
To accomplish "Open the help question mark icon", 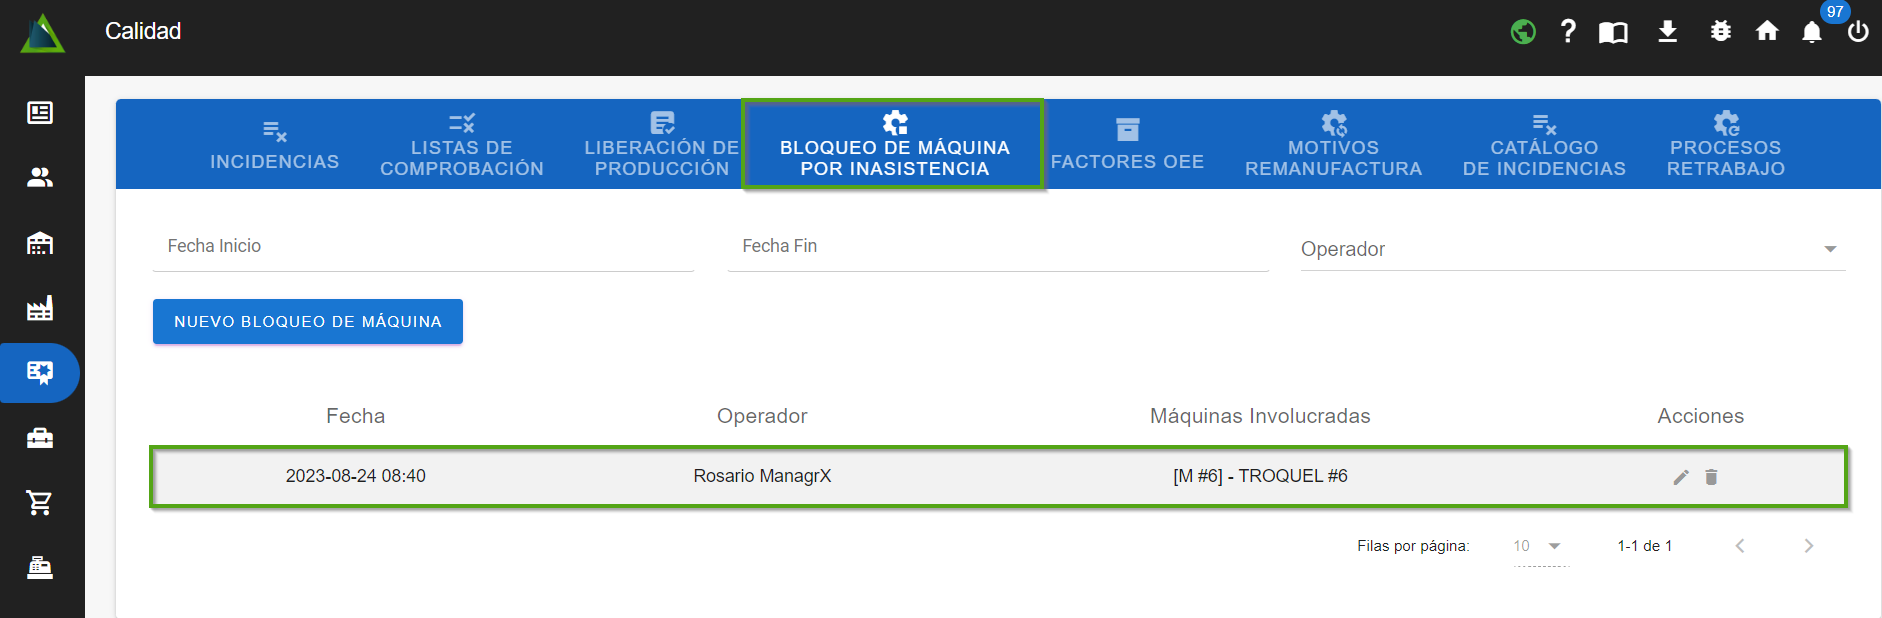I will [1568, 32].
